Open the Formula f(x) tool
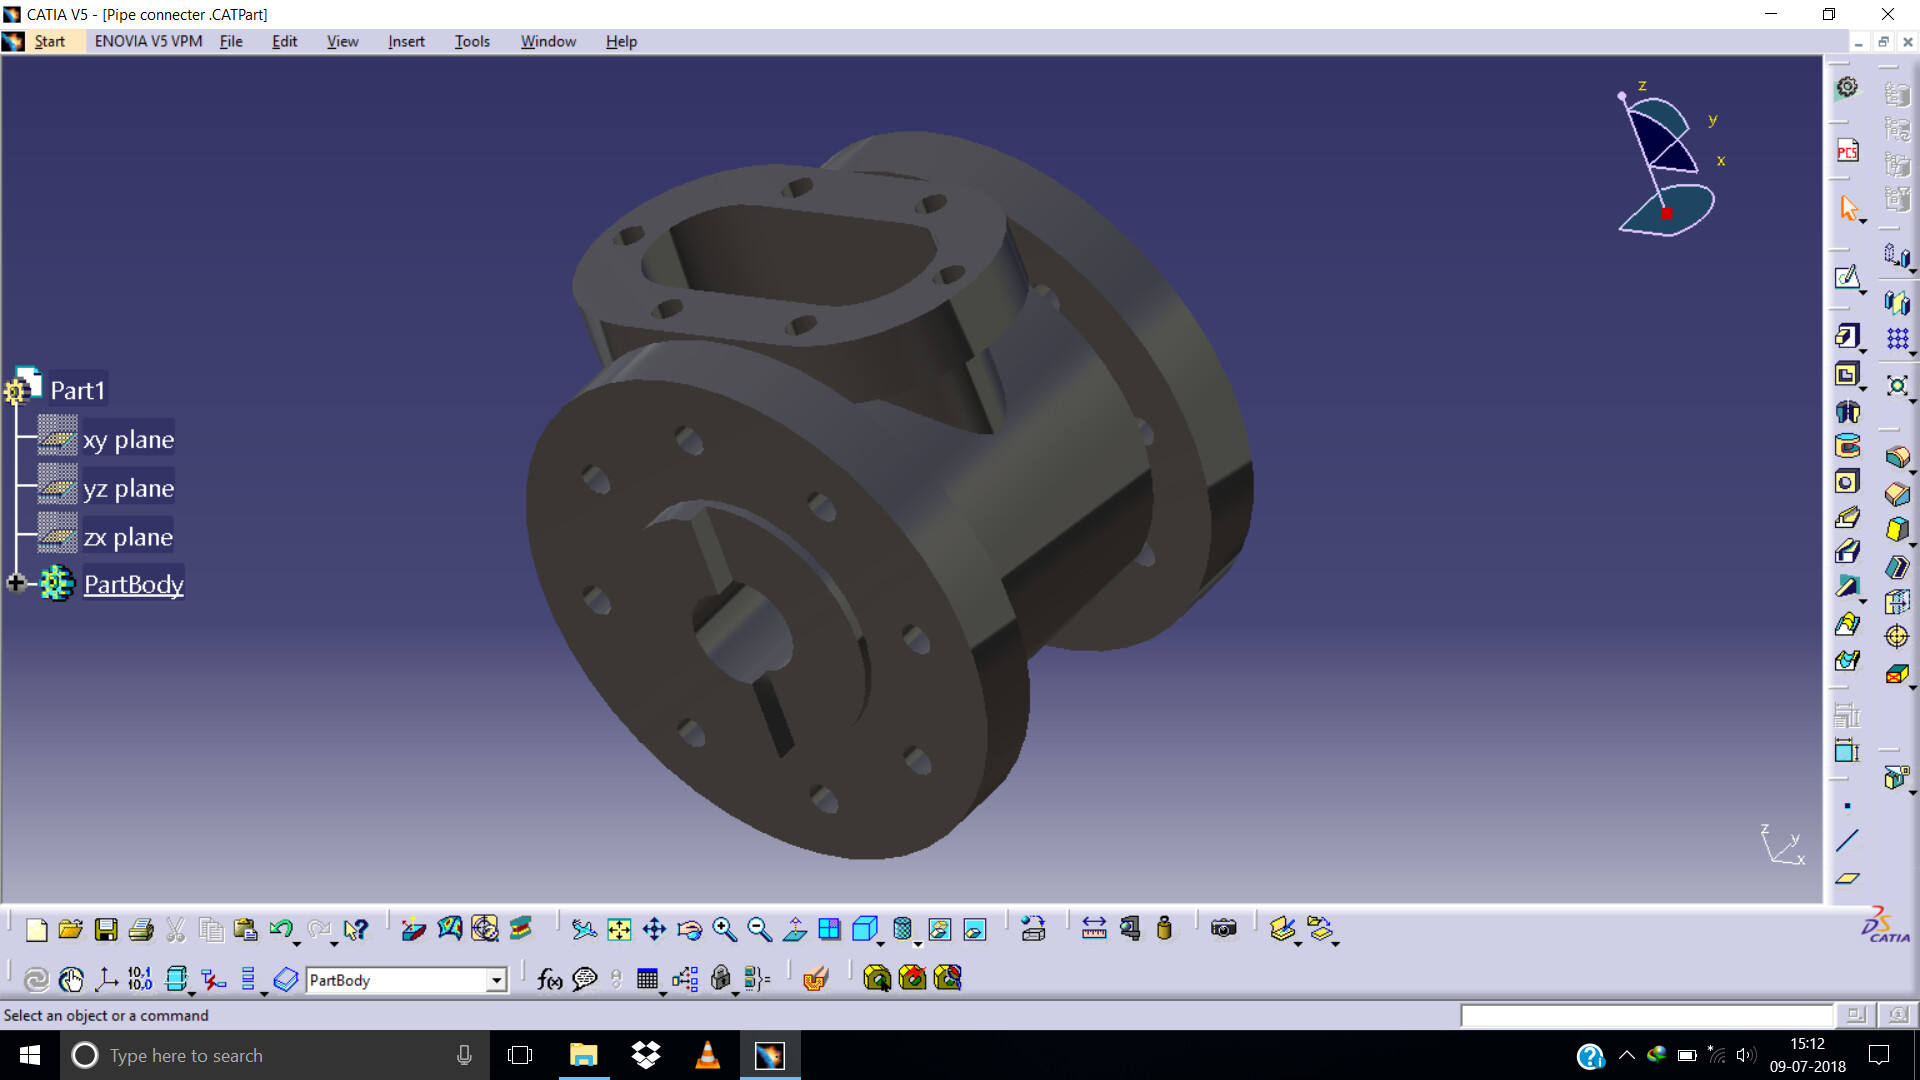 click(x=549, y=979)
